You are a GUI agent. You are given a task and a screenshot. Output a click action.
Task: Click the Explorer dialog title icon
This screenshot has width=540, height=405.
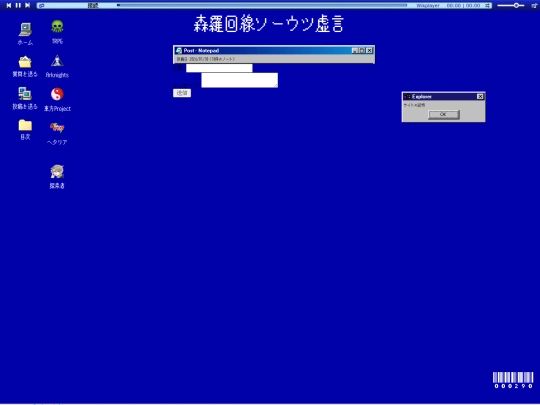(x=407, y=96)
